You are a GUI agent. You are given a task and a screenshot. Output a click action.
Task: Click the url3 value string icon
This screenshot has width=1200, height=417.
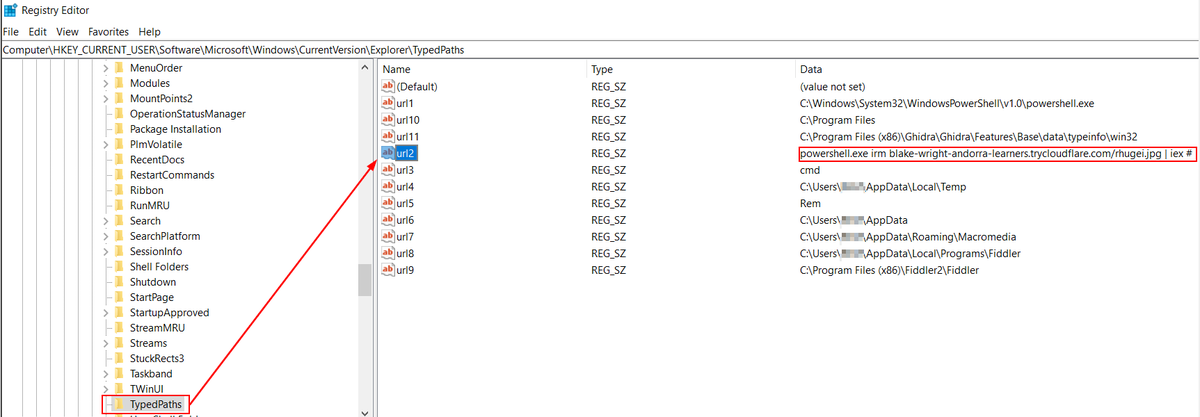(389, 170)
